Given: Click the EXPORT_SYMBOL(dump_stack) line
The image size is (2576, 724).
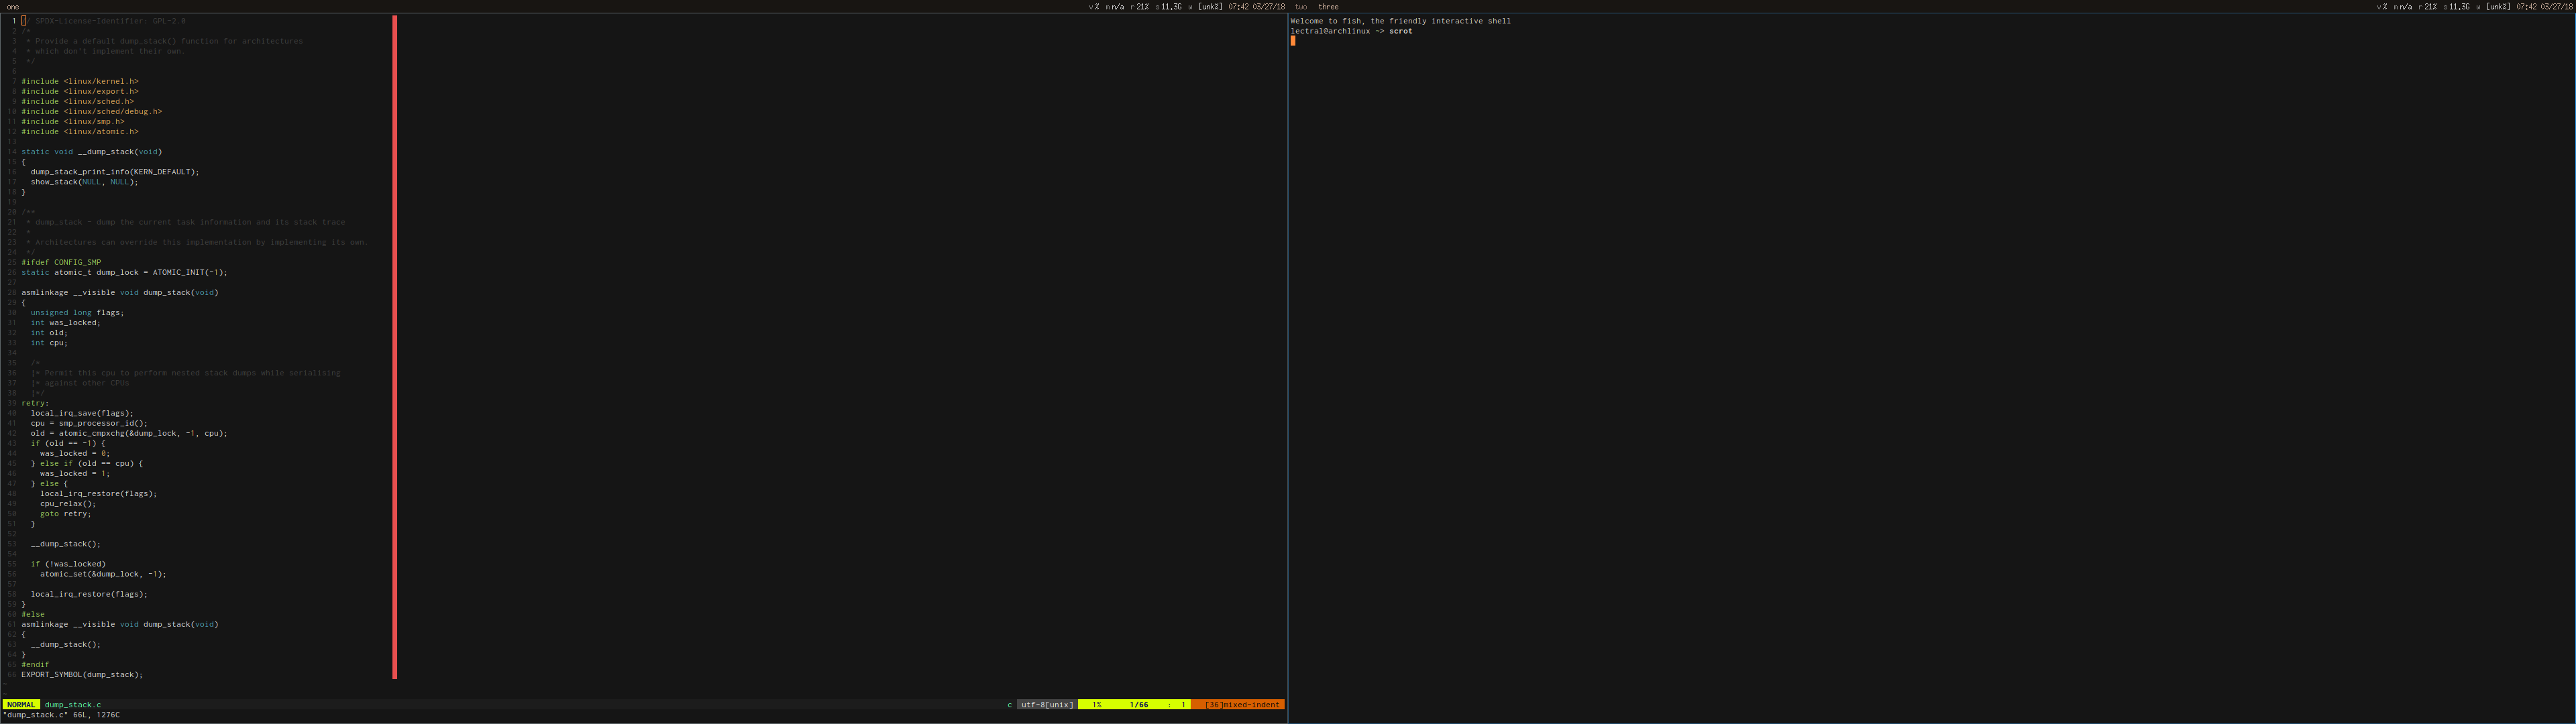Looking at the screenshot, I should (82, 675).
